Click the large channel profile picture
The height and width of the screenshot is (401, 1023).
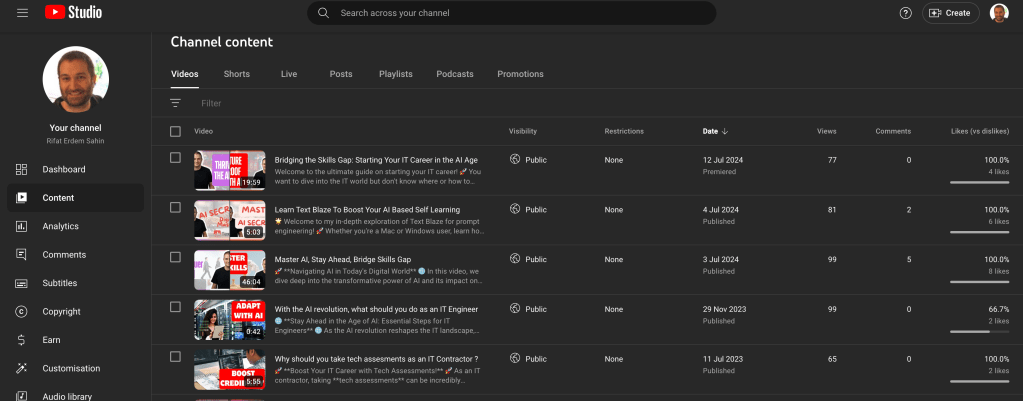(76, 80)
